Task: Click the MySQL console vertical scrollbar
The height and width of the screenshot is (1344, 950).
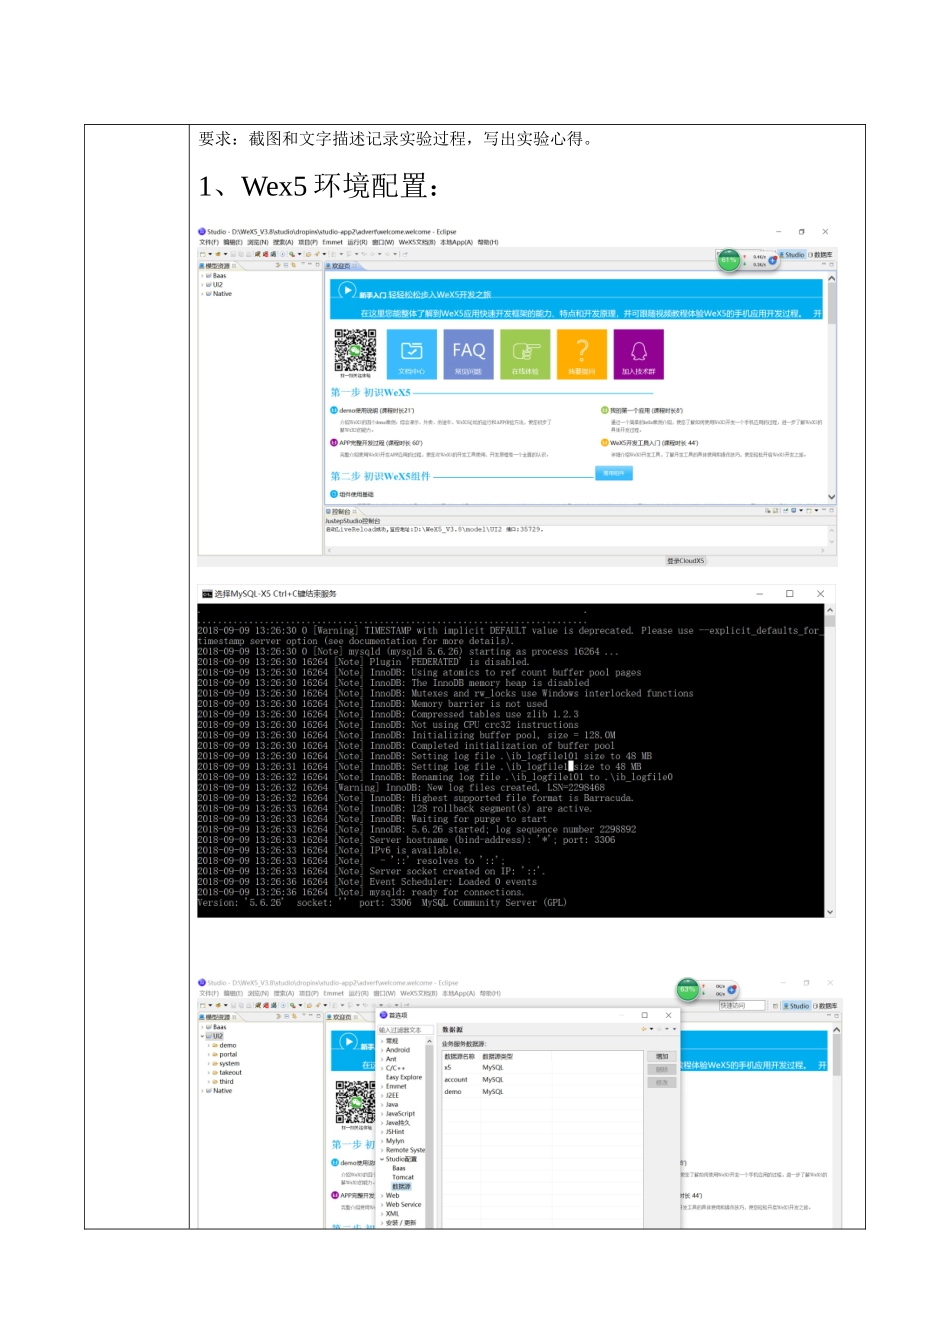Action: coord(830,760)
